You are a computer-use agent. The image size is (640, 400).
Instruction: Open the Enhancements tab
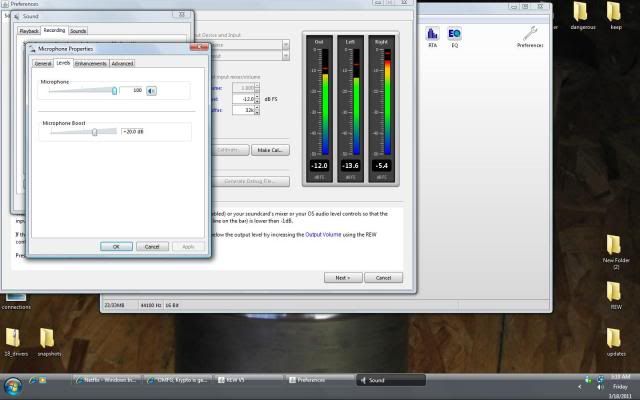coord(91,64)
